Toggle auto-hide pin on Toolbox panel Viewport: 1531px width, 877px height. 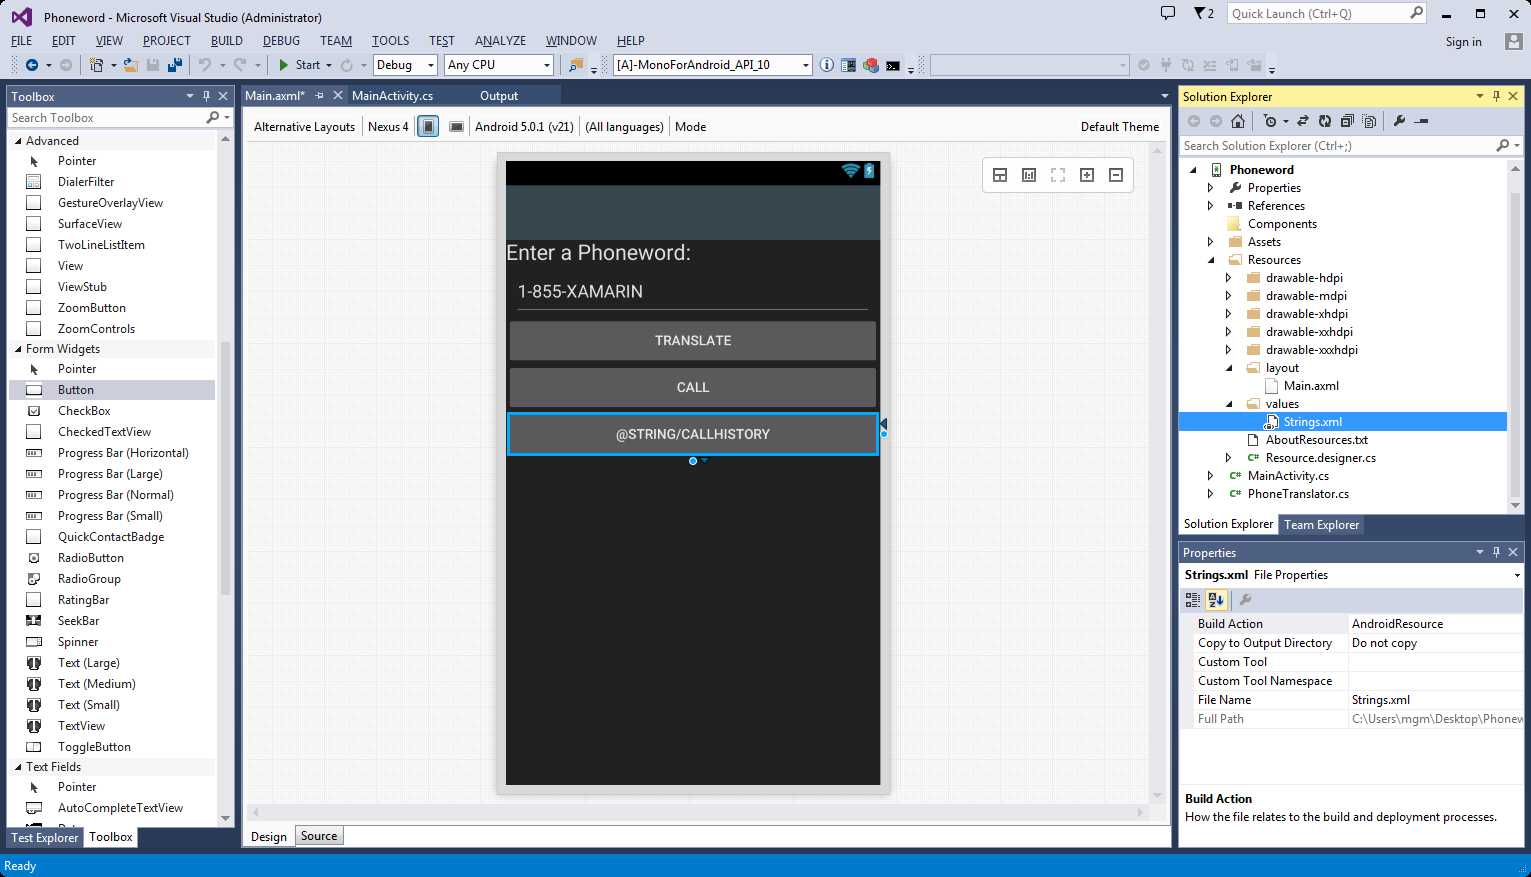pyautogui.click(x=206, y=96)
